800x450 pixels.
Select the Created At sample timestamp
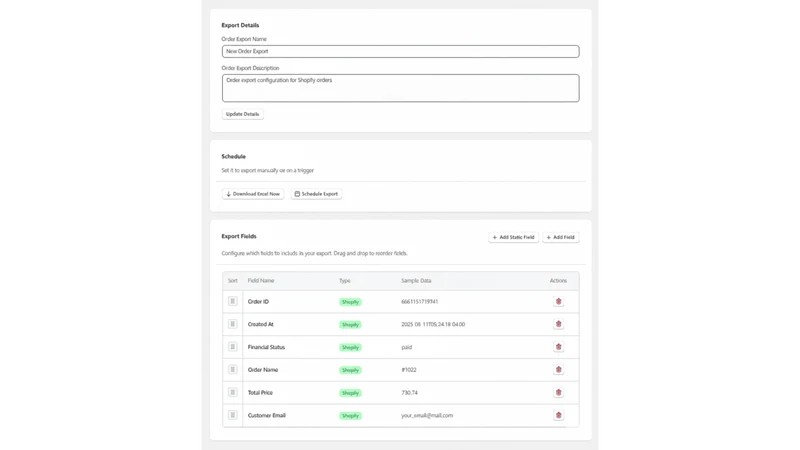tap(433, 324)
